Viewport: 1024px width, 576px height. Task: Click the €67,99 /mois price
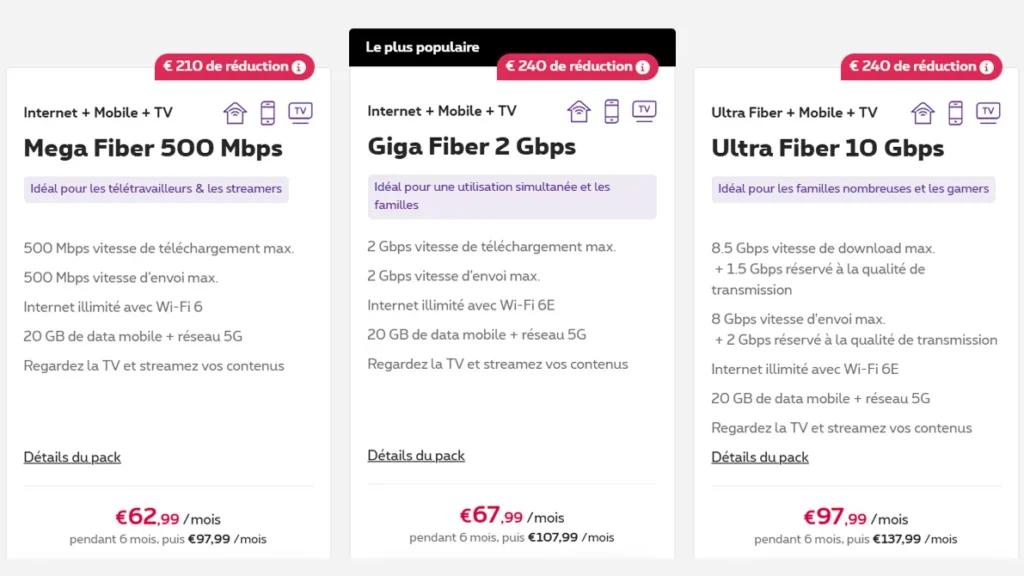(x=512, y=517)
